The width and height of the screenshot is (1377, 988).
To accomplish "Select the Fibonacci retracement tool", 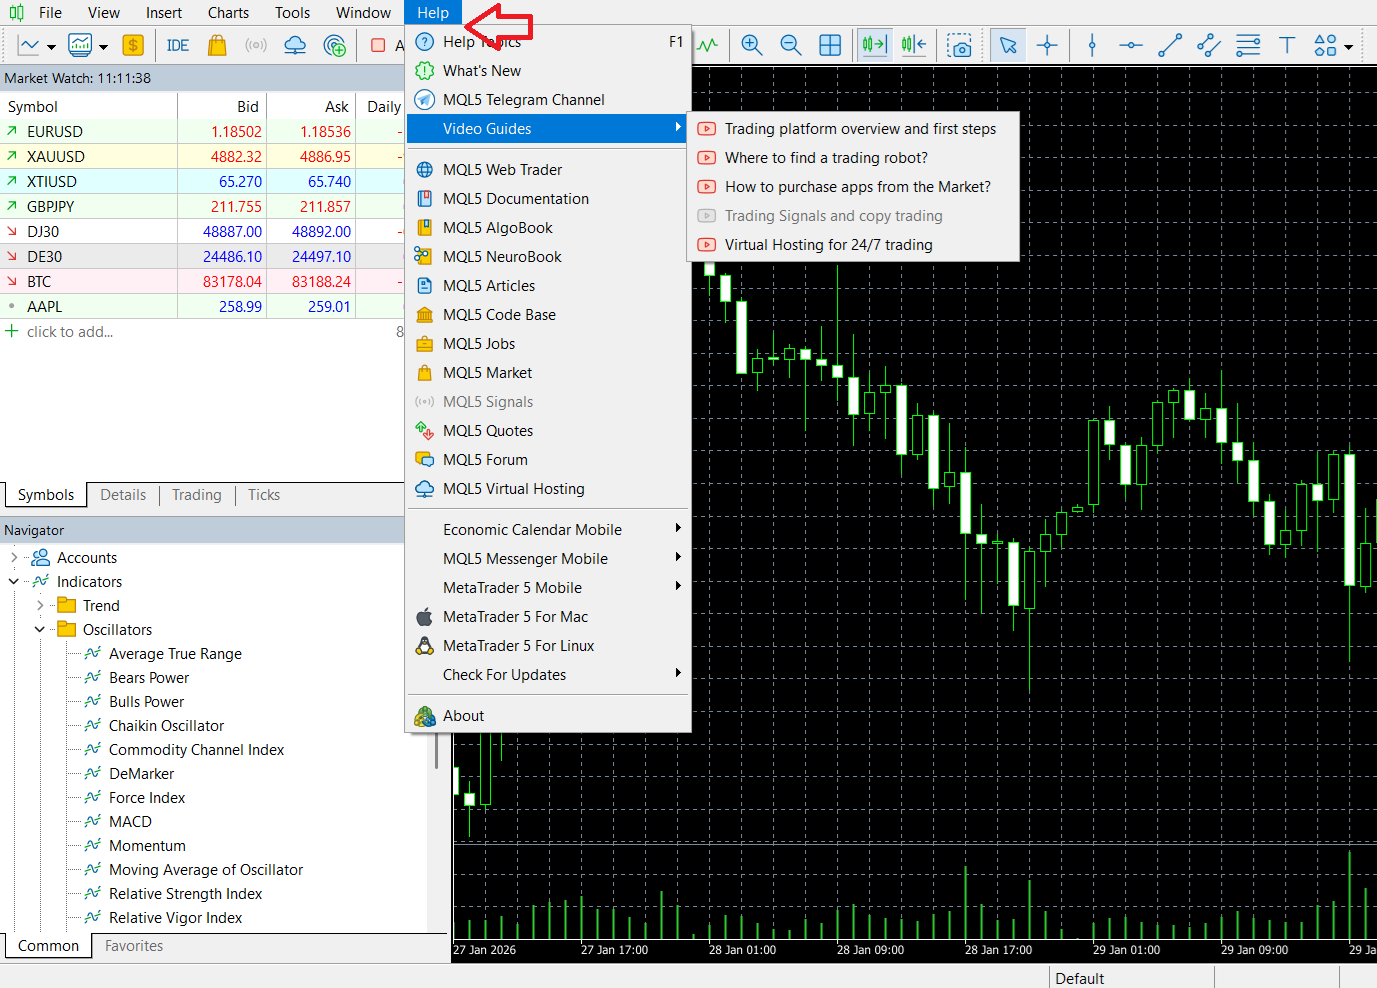I will point(1248,45).
